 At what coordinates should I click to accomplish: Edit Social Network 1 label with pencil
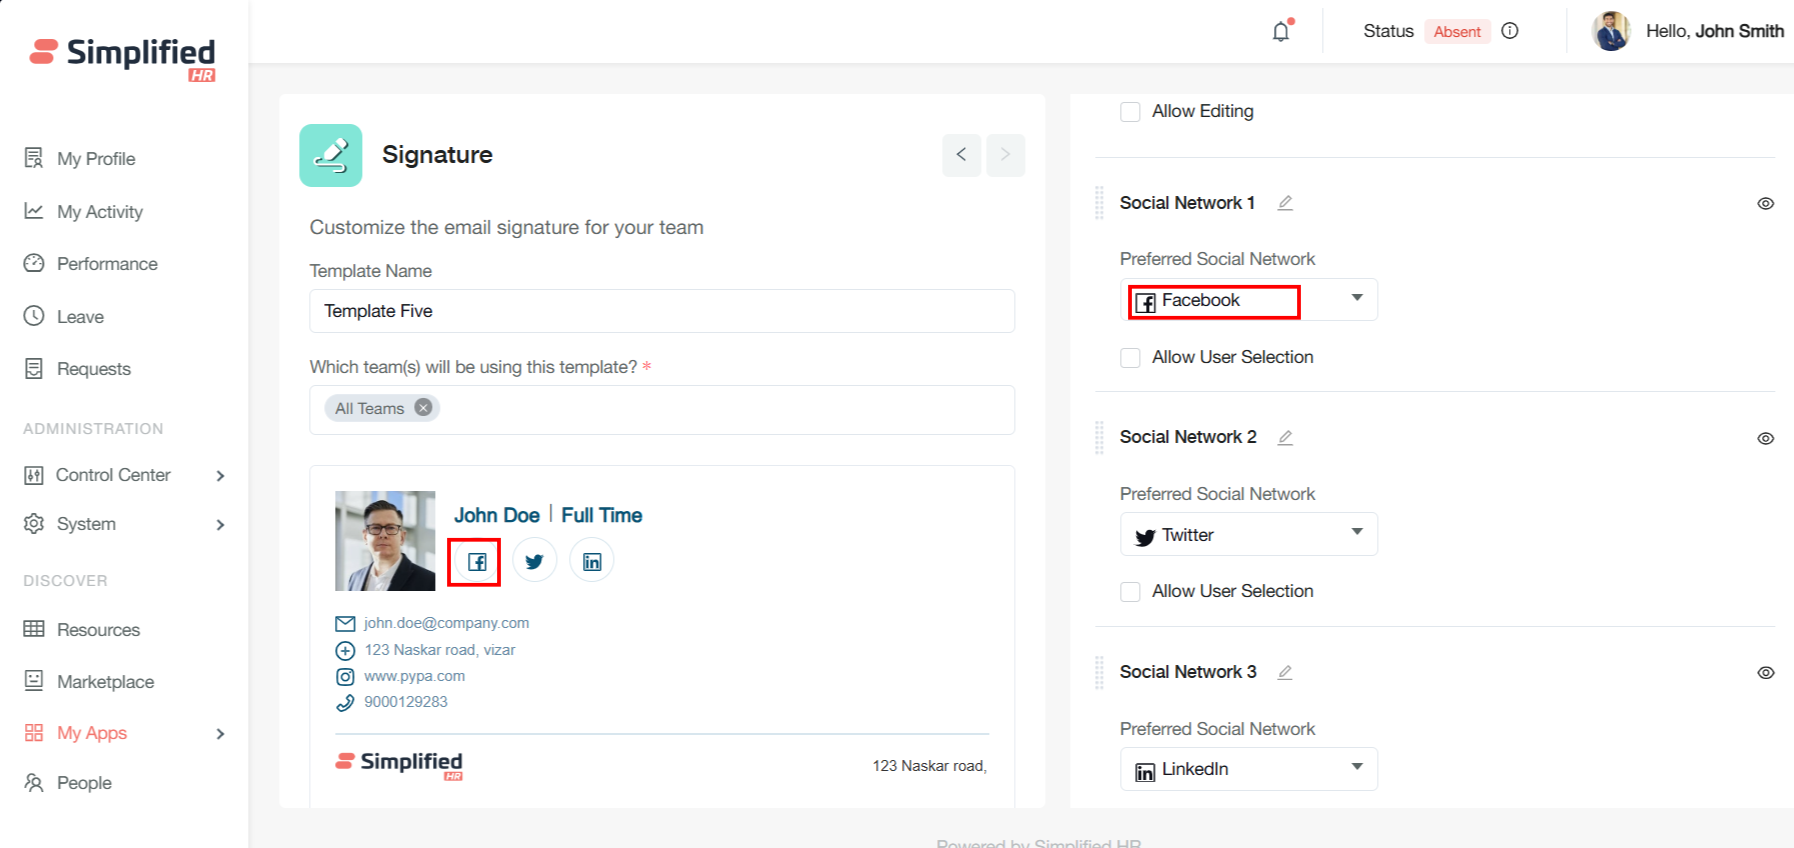coord(1285,203)
